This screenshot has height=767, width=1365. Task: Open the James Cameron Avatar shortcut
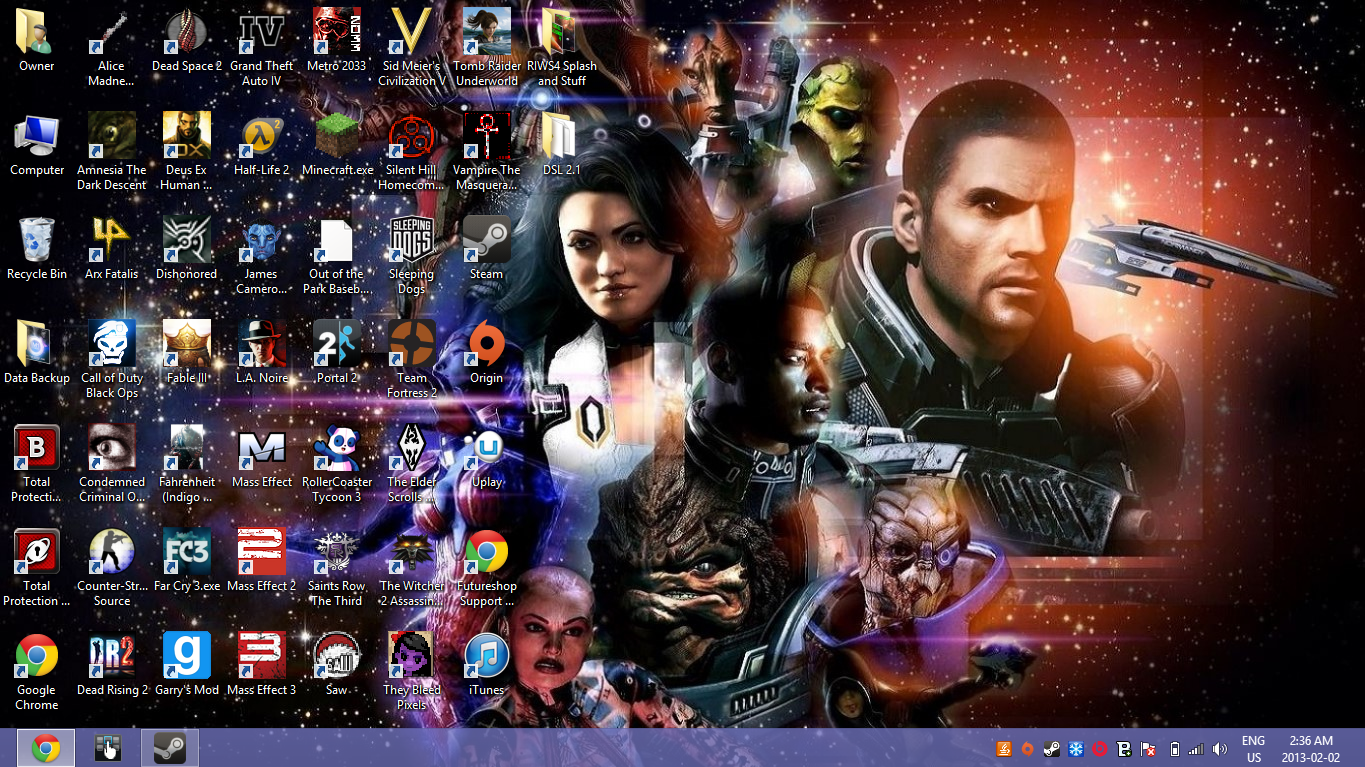(262, 257)
